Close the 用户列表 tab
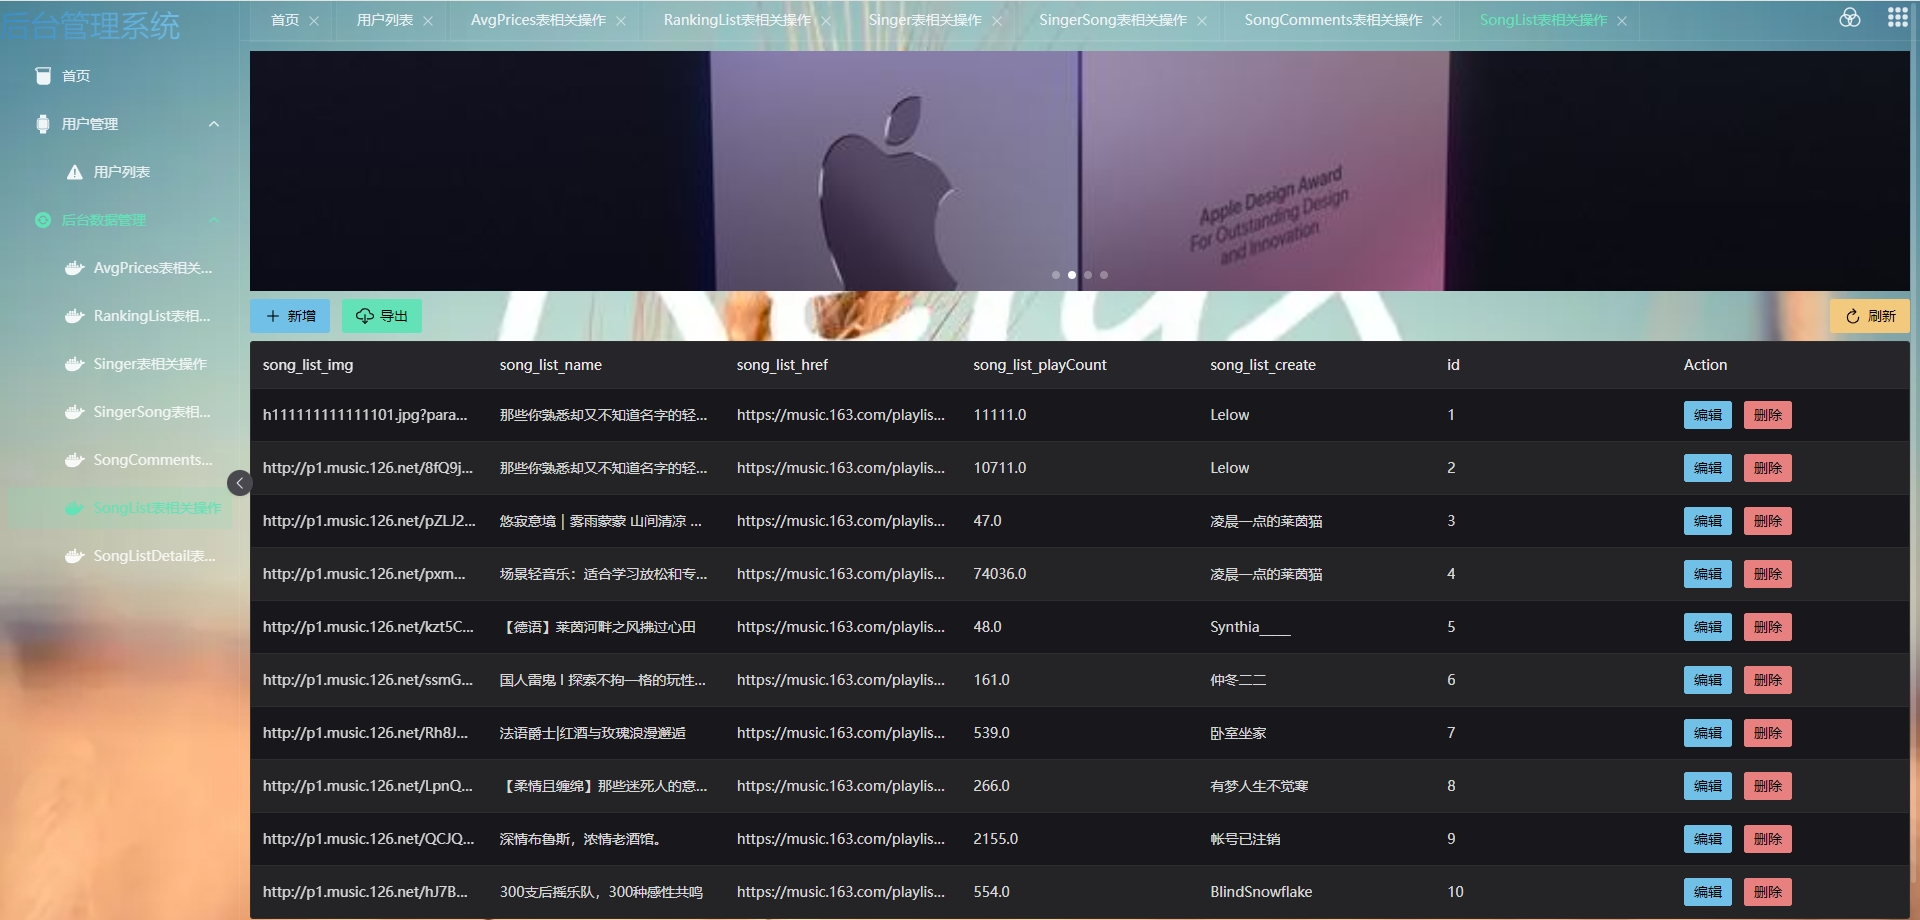The image size is (1920, 920). coord(428,21)
